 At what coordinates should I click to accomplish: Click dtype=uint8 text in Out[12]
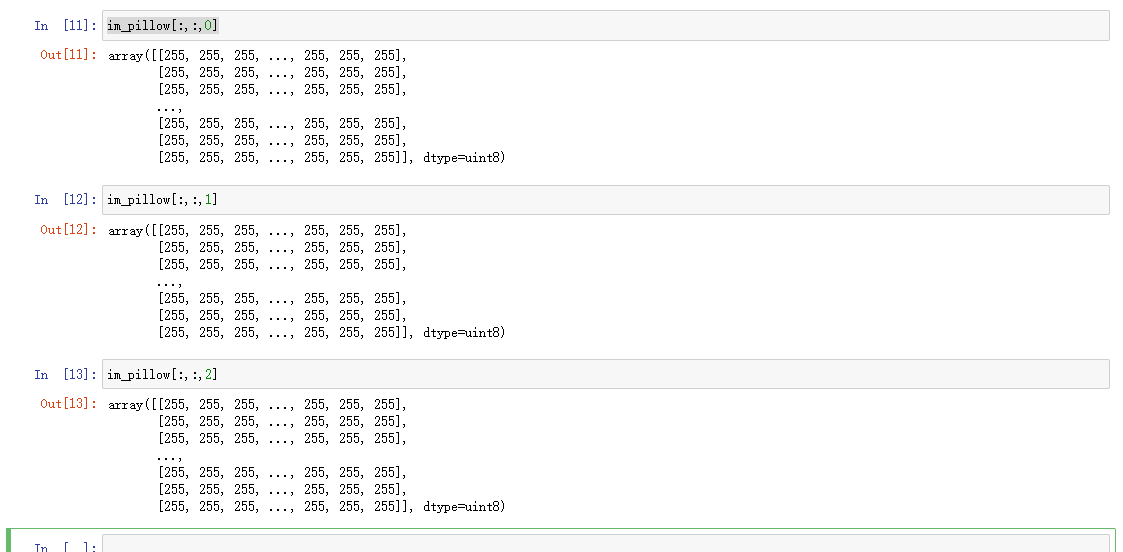(461, 333)
